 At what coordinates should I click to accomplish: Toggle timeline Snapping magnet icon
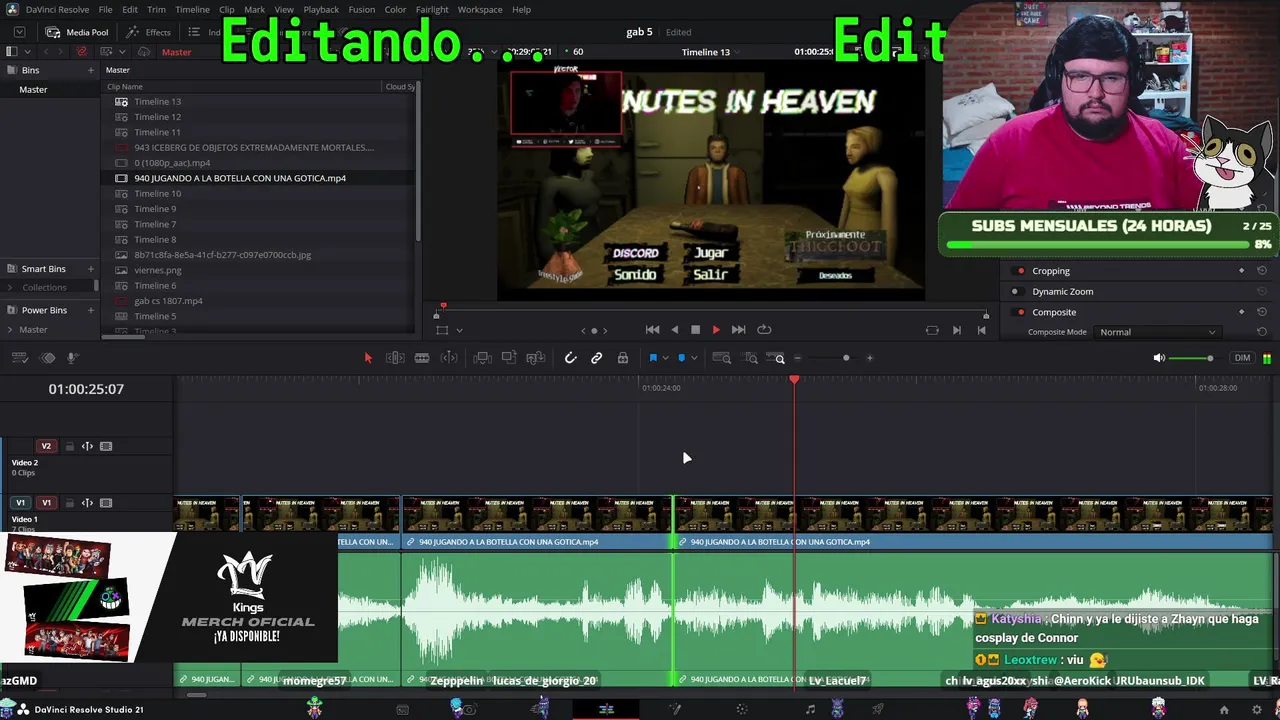(570, 358)
